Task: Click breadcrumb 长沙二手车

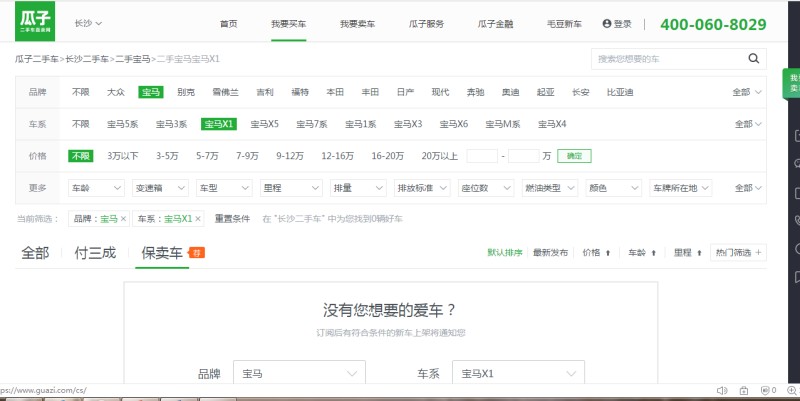Action: [87, 59]
